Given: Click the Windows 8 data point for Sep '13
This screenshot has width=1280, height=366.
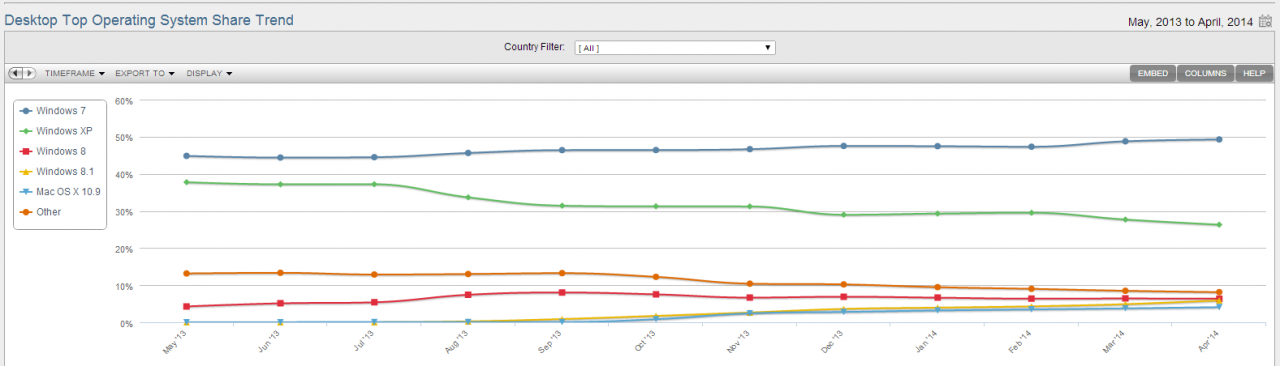Looking at the screenshot, I should tap(562, 292).
